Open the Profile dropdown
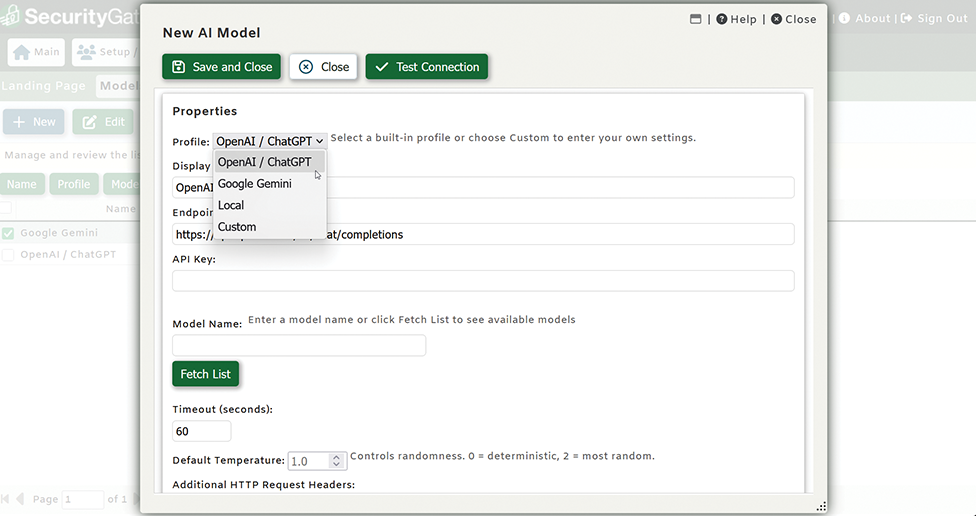Screen dimensions: 976x516 [269, 141]
